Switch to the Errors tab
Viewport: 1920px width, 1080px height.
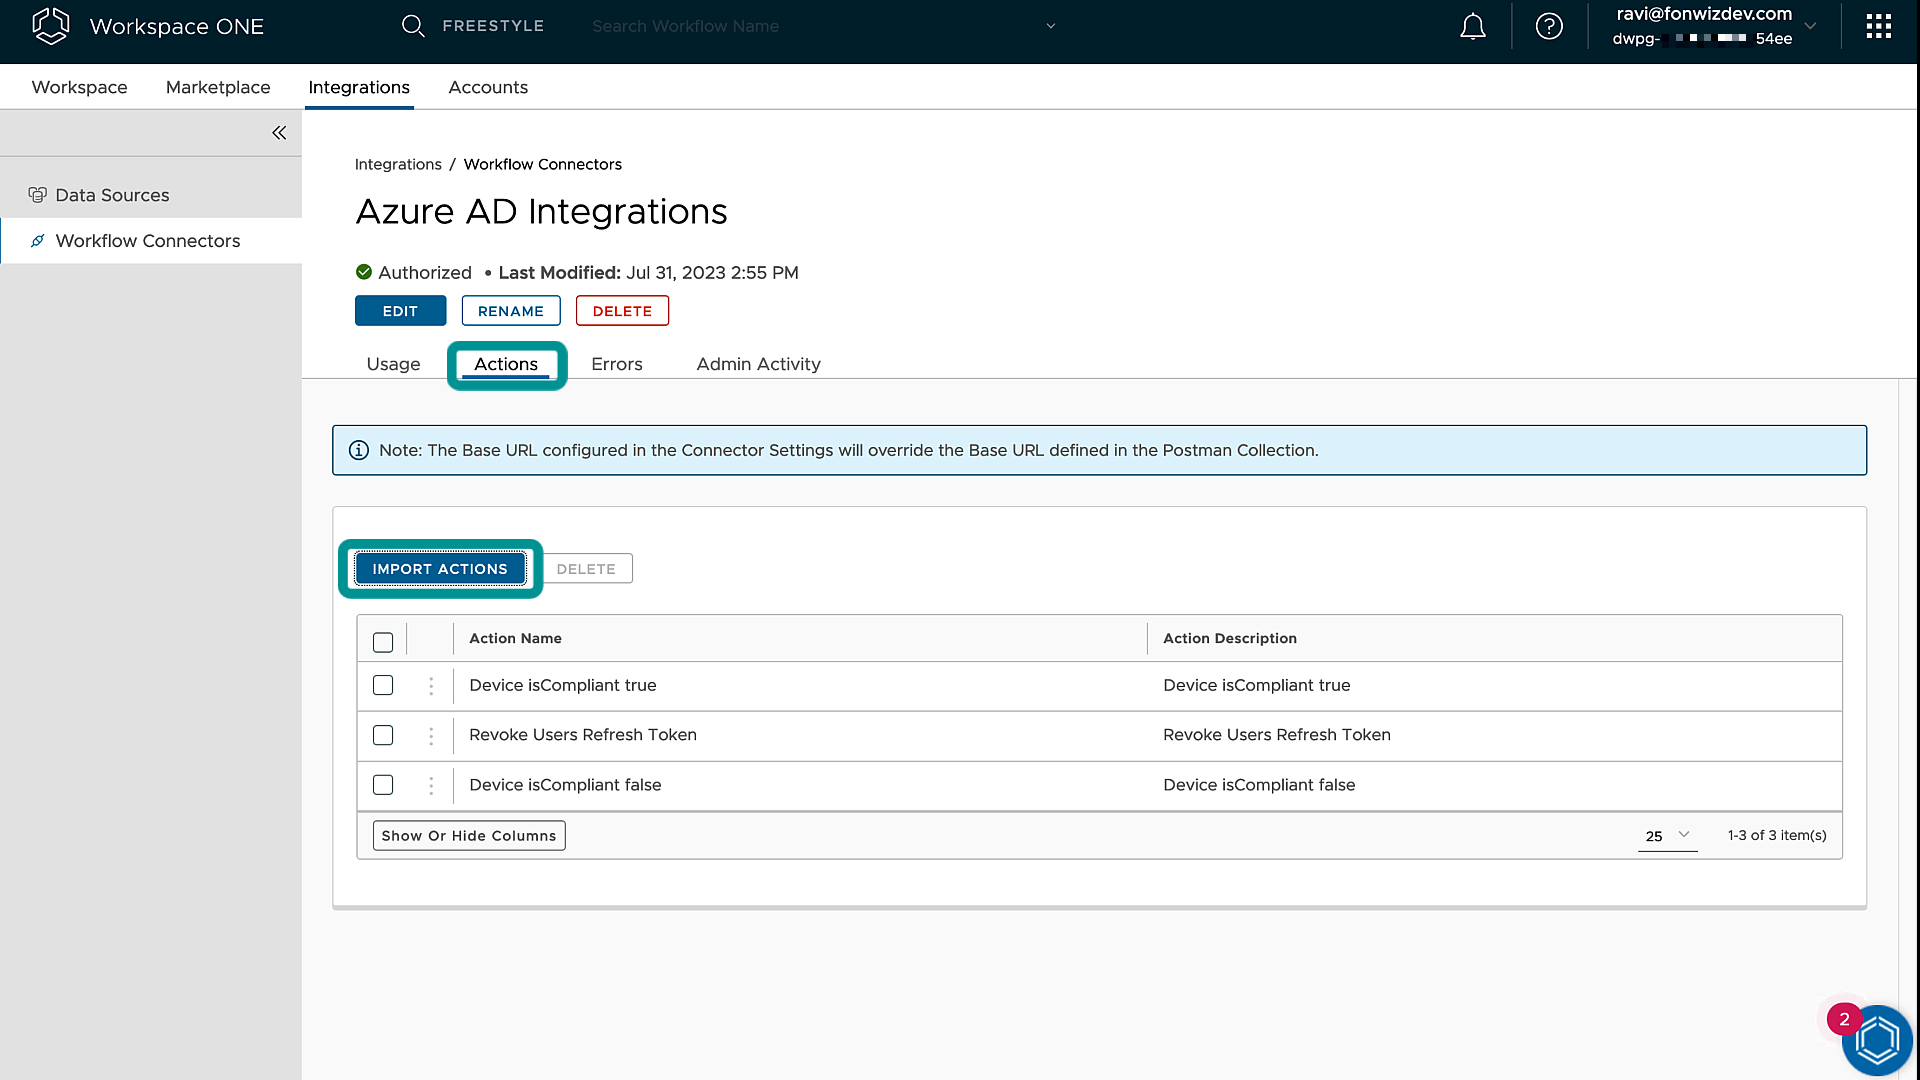pos(616,364)
